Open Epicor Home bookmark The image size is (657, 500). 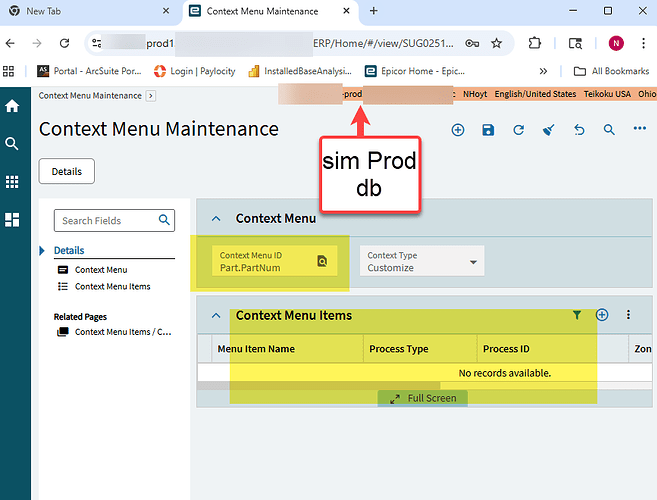[415, 71]
